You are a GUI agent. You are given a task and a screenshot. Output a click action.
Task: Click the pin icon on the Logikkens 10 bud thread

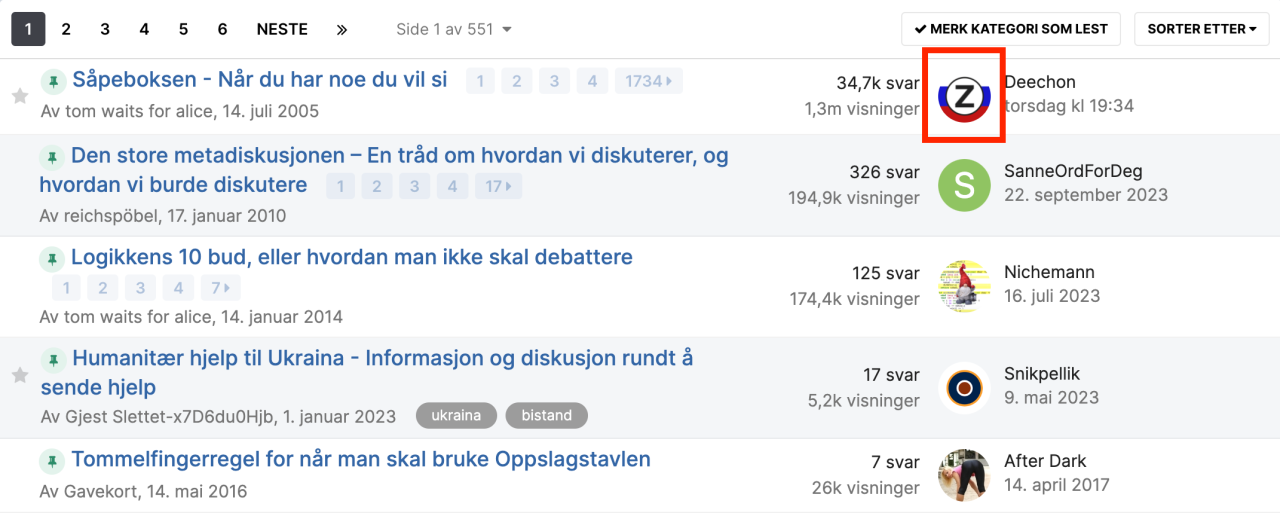coord(52,259)
